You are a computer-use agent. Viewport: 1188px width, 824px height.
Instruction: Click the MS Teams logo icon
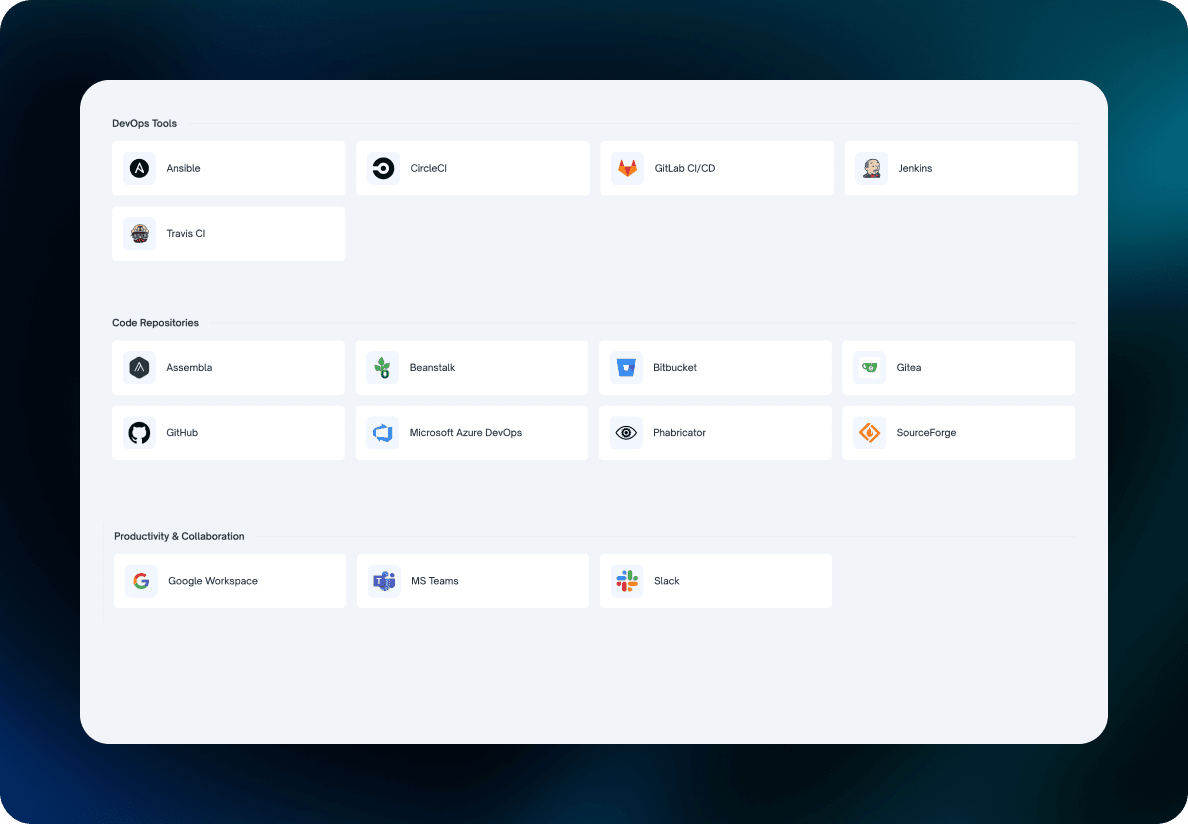pyautogui.click(x=384, y=581)
